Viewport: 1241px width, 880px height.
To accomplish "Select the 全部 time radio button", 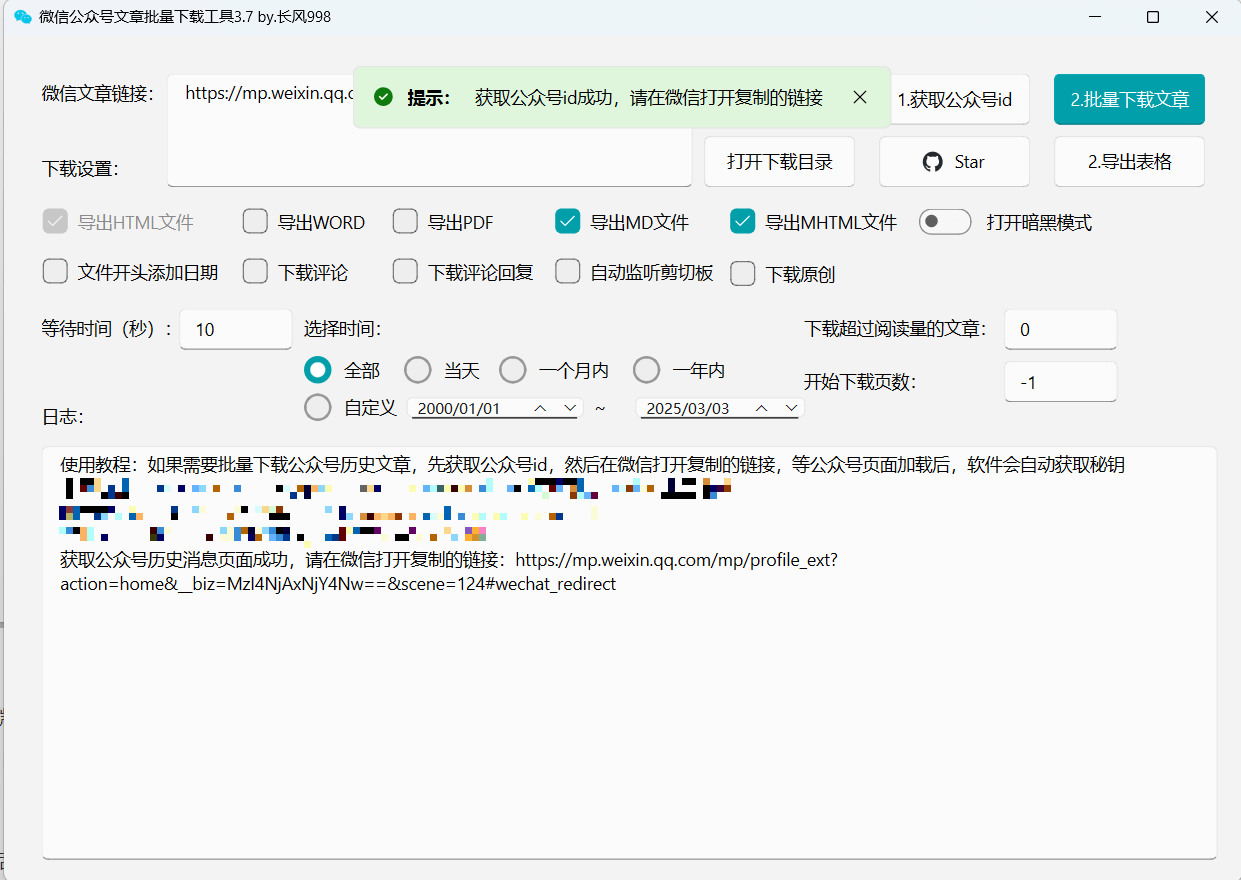I will click(318, 371).
